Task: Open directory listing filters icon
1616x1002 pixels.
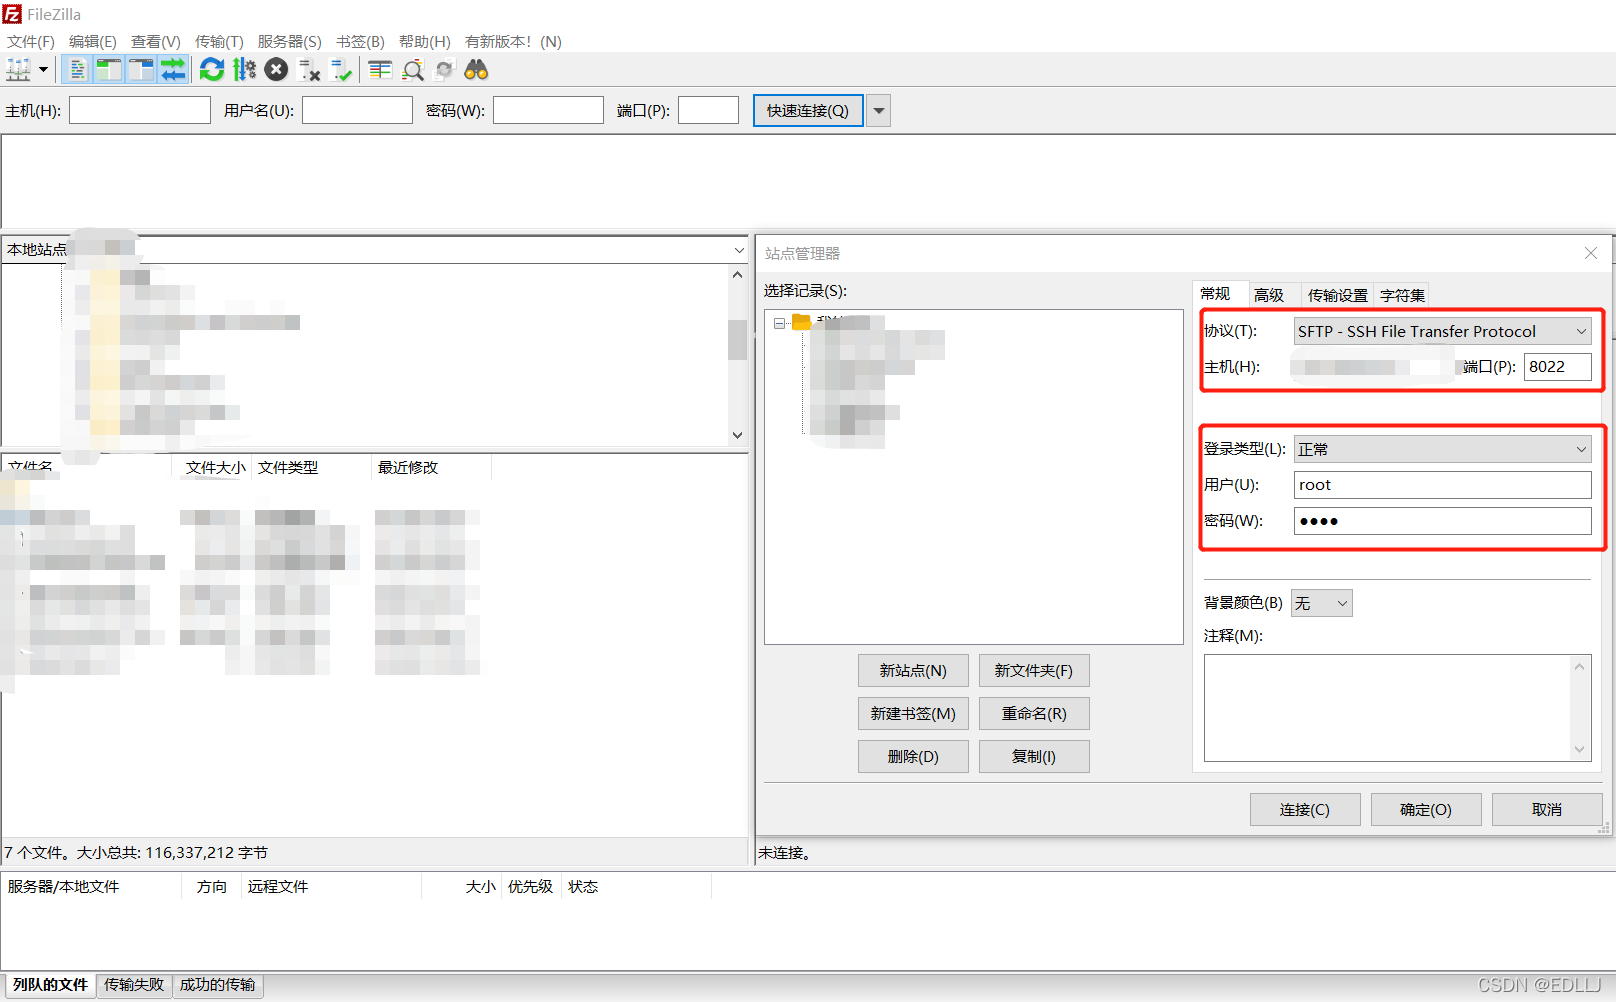Action: (x=380, y=70)
